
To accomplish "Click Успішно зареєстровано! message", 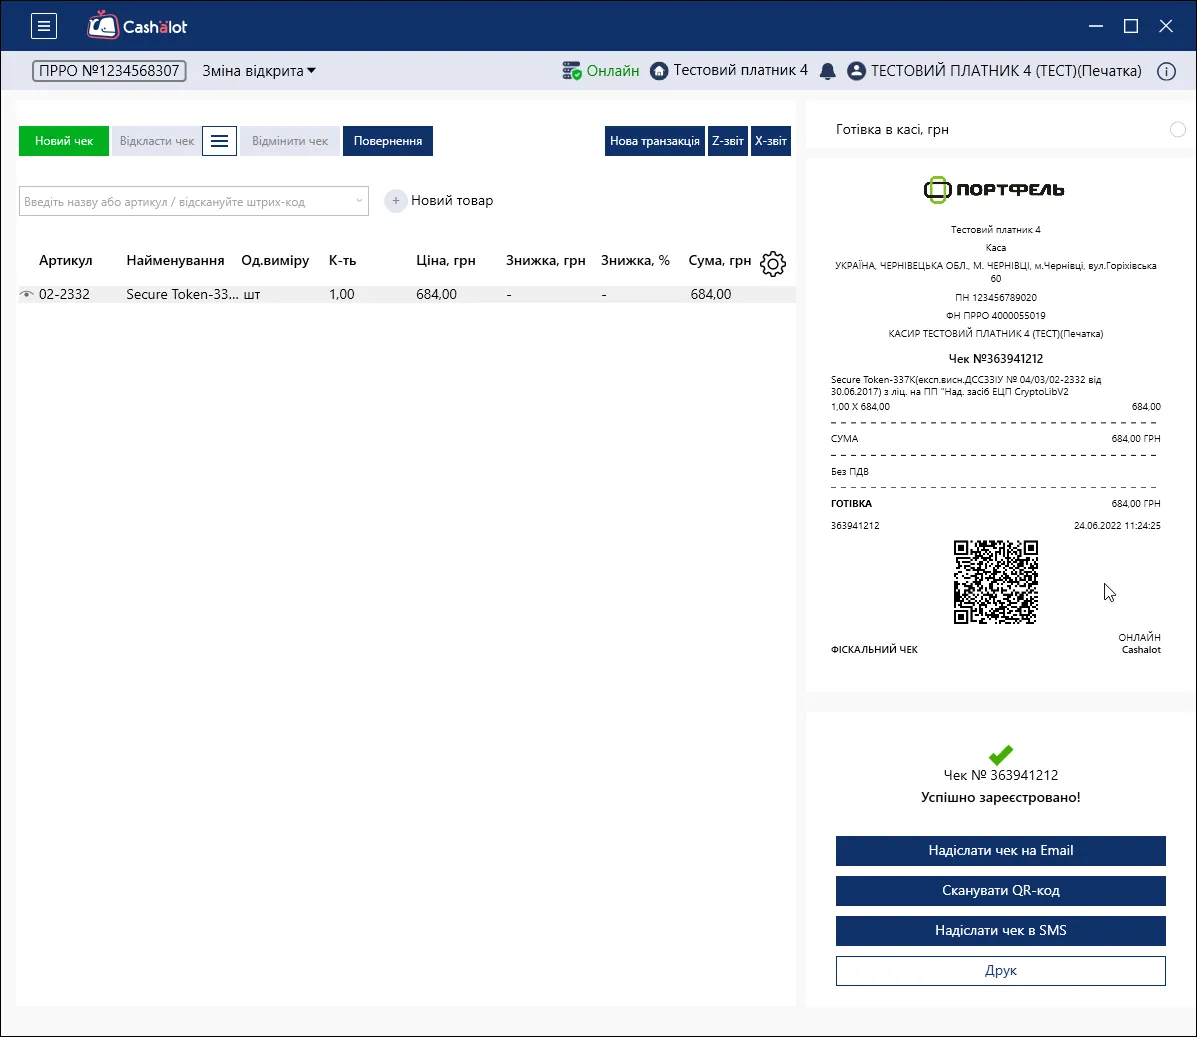I will point(1001,797).
